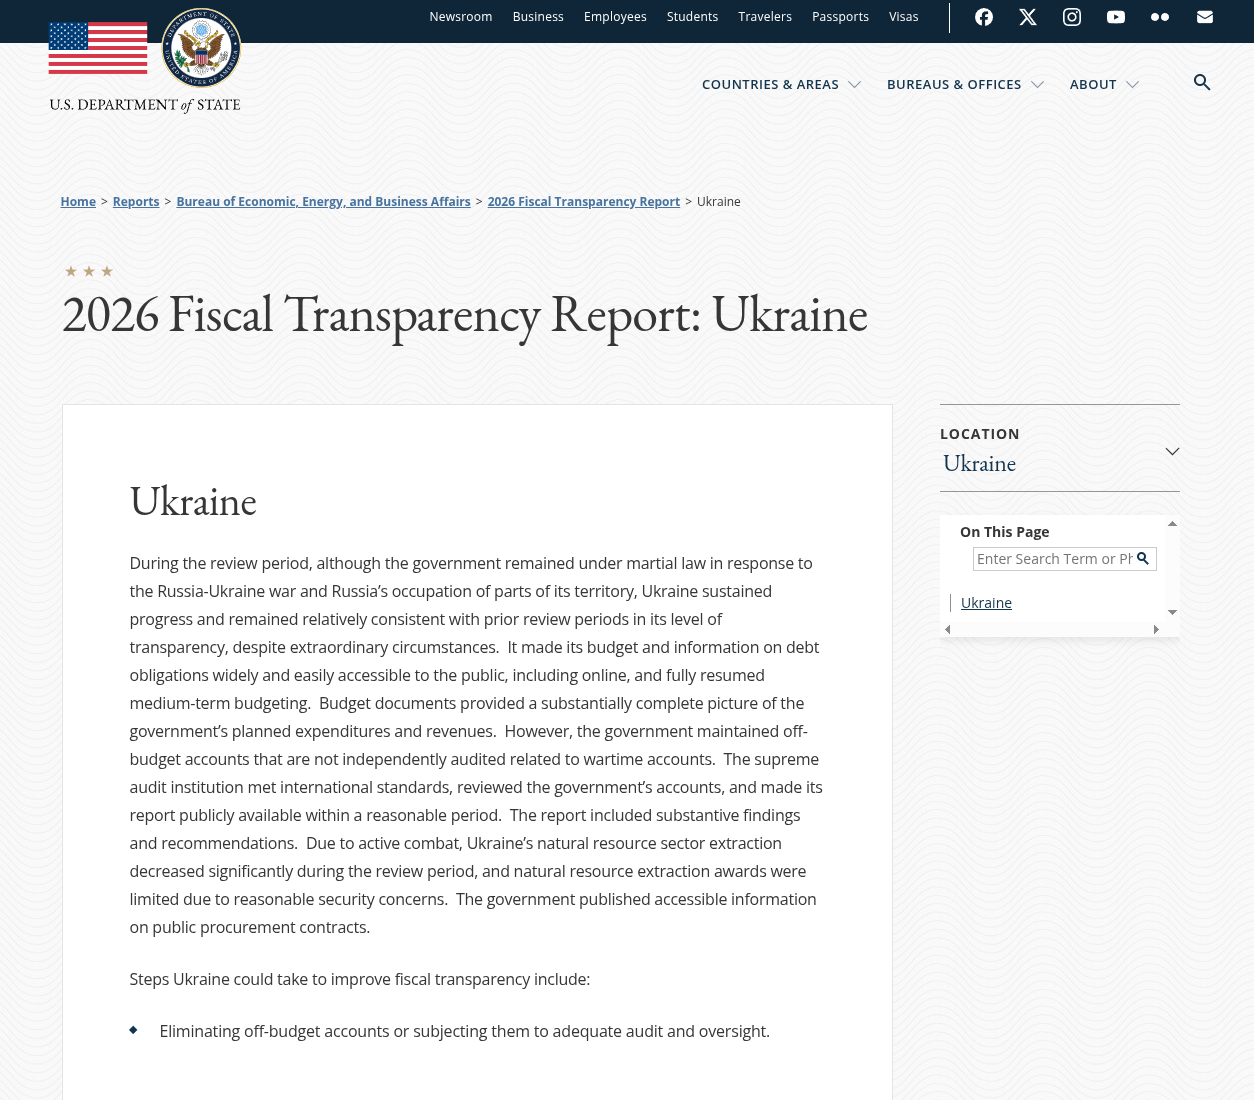Go to Reports breadcrumb
The image size is (1254, 1100).
[136, 202]
